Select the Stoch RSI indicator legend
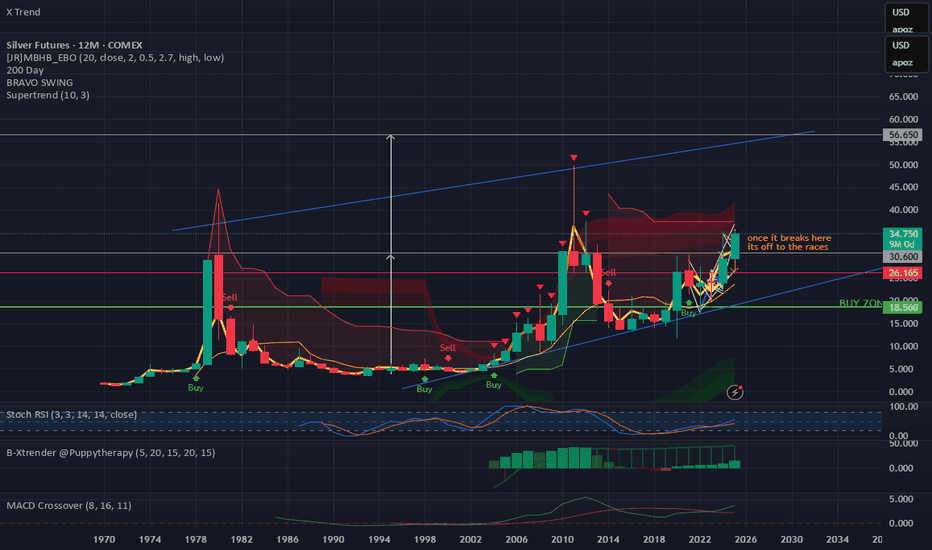The image size is (932, 550). click(71, 414)
